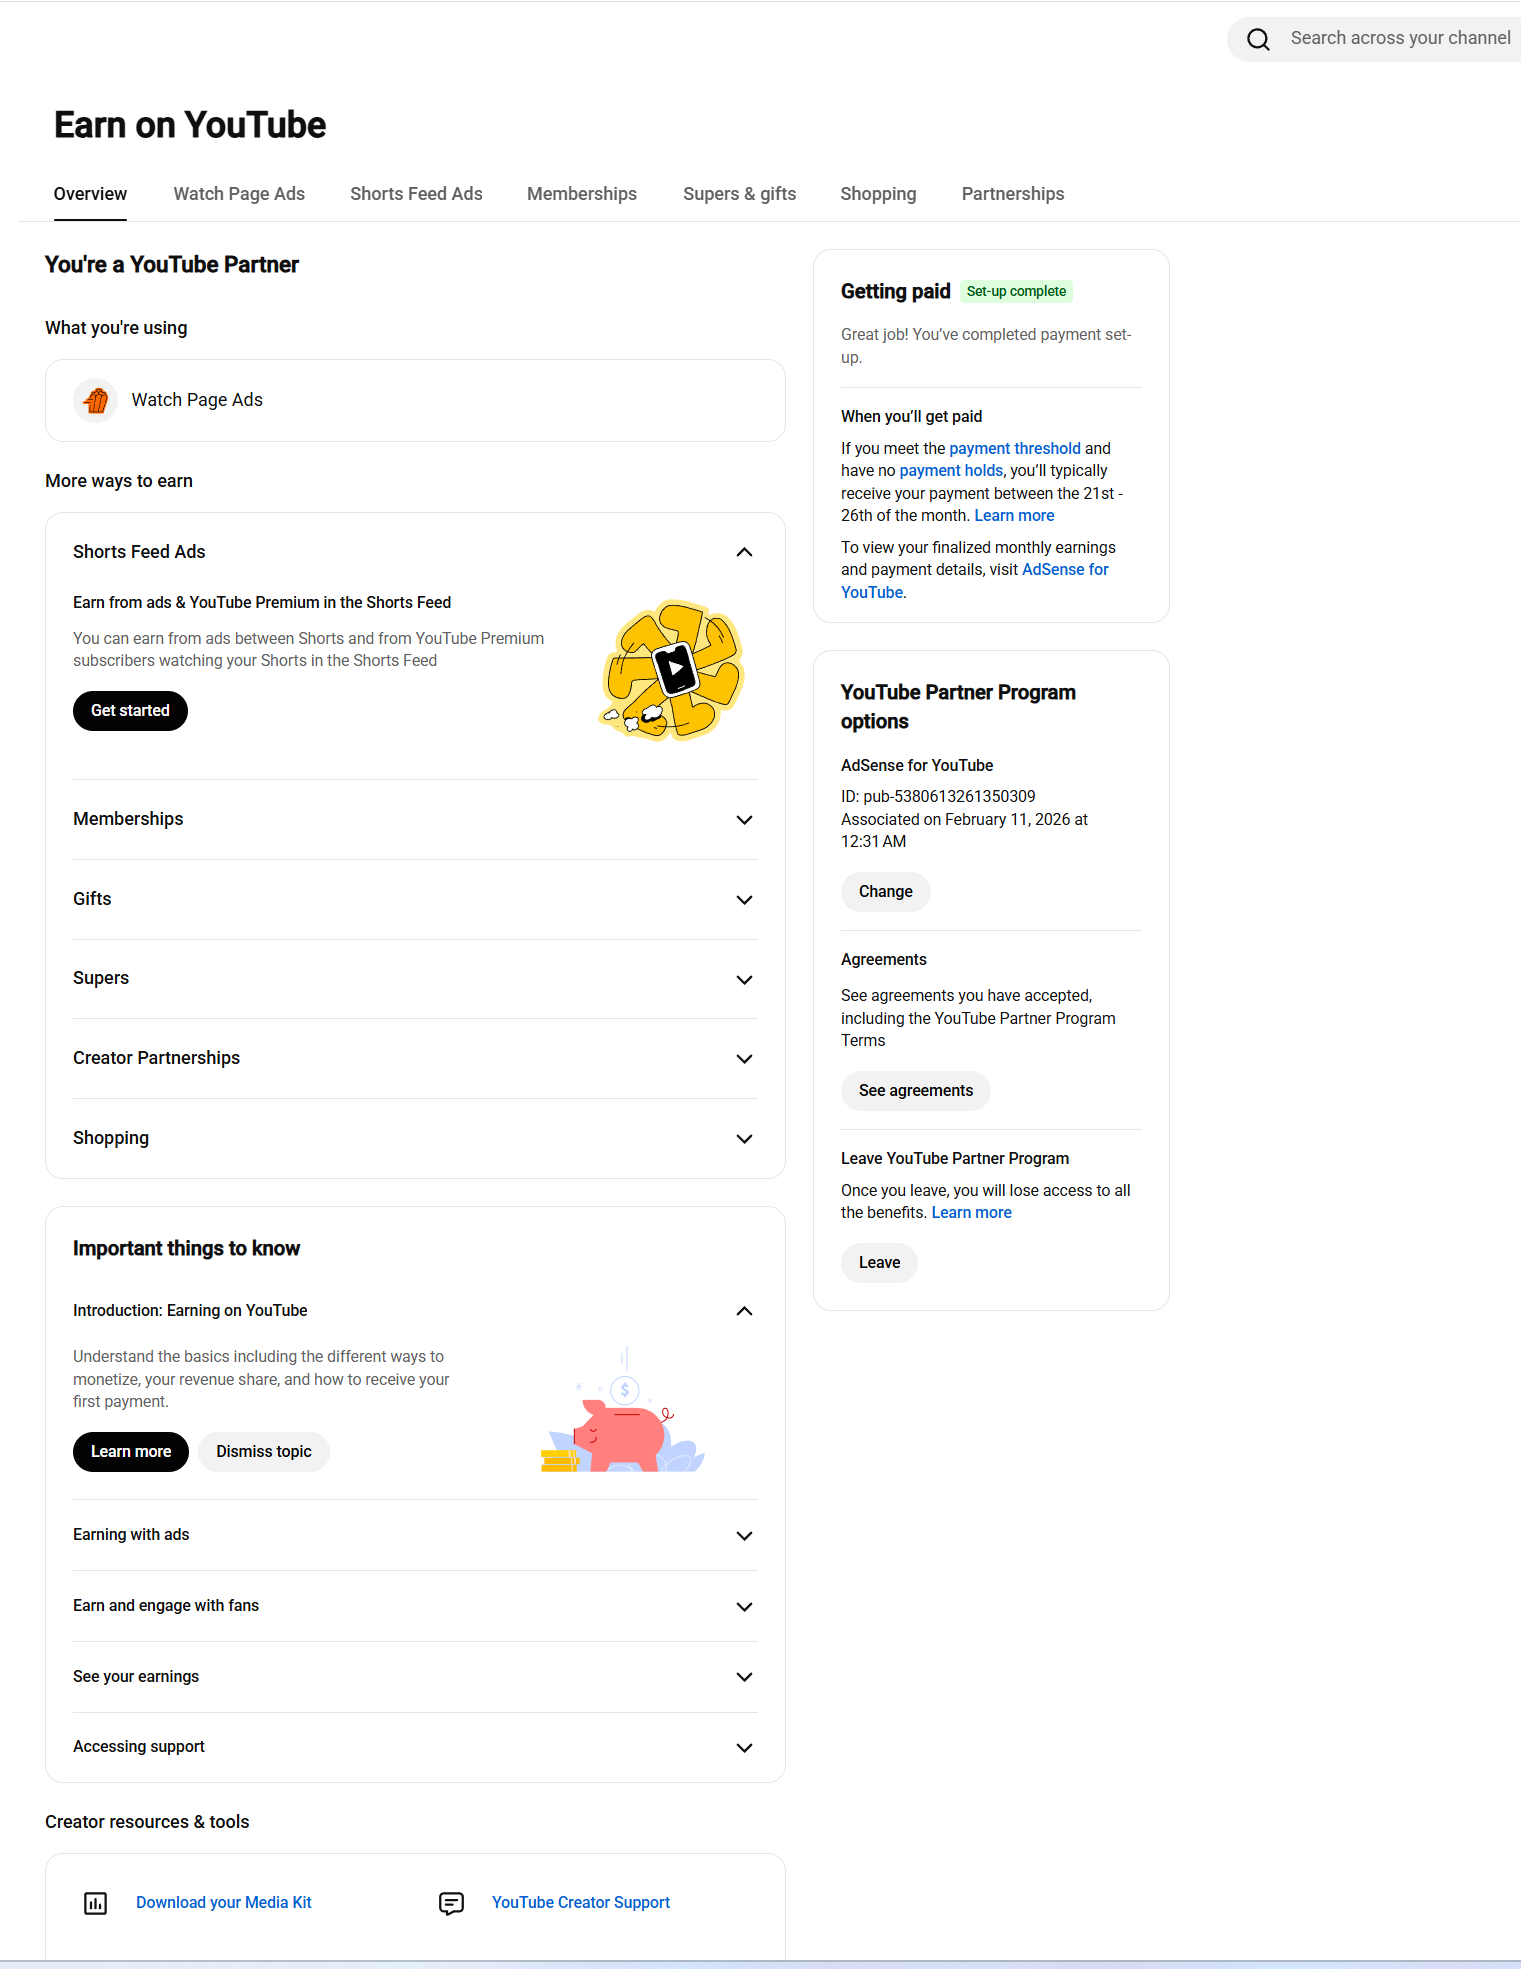
Task: Expand the Gifts section
Action: pos(744,900)
